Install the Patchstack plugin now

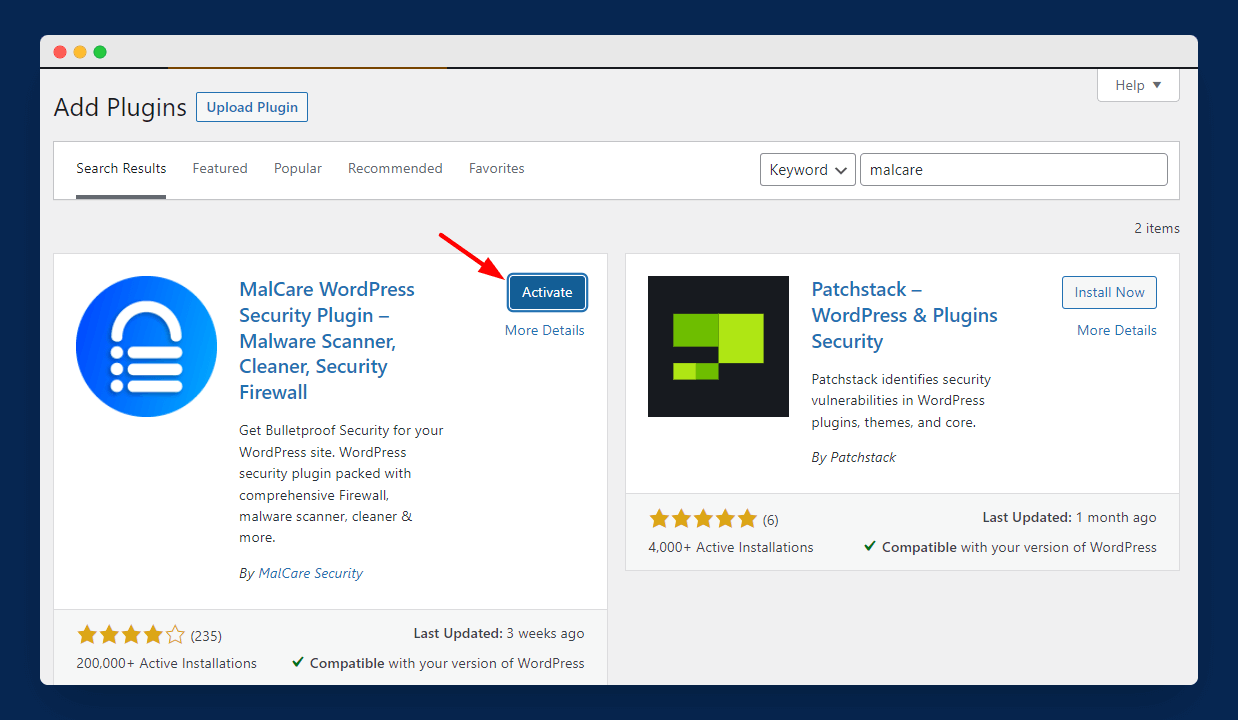[x=1109, y=292]
